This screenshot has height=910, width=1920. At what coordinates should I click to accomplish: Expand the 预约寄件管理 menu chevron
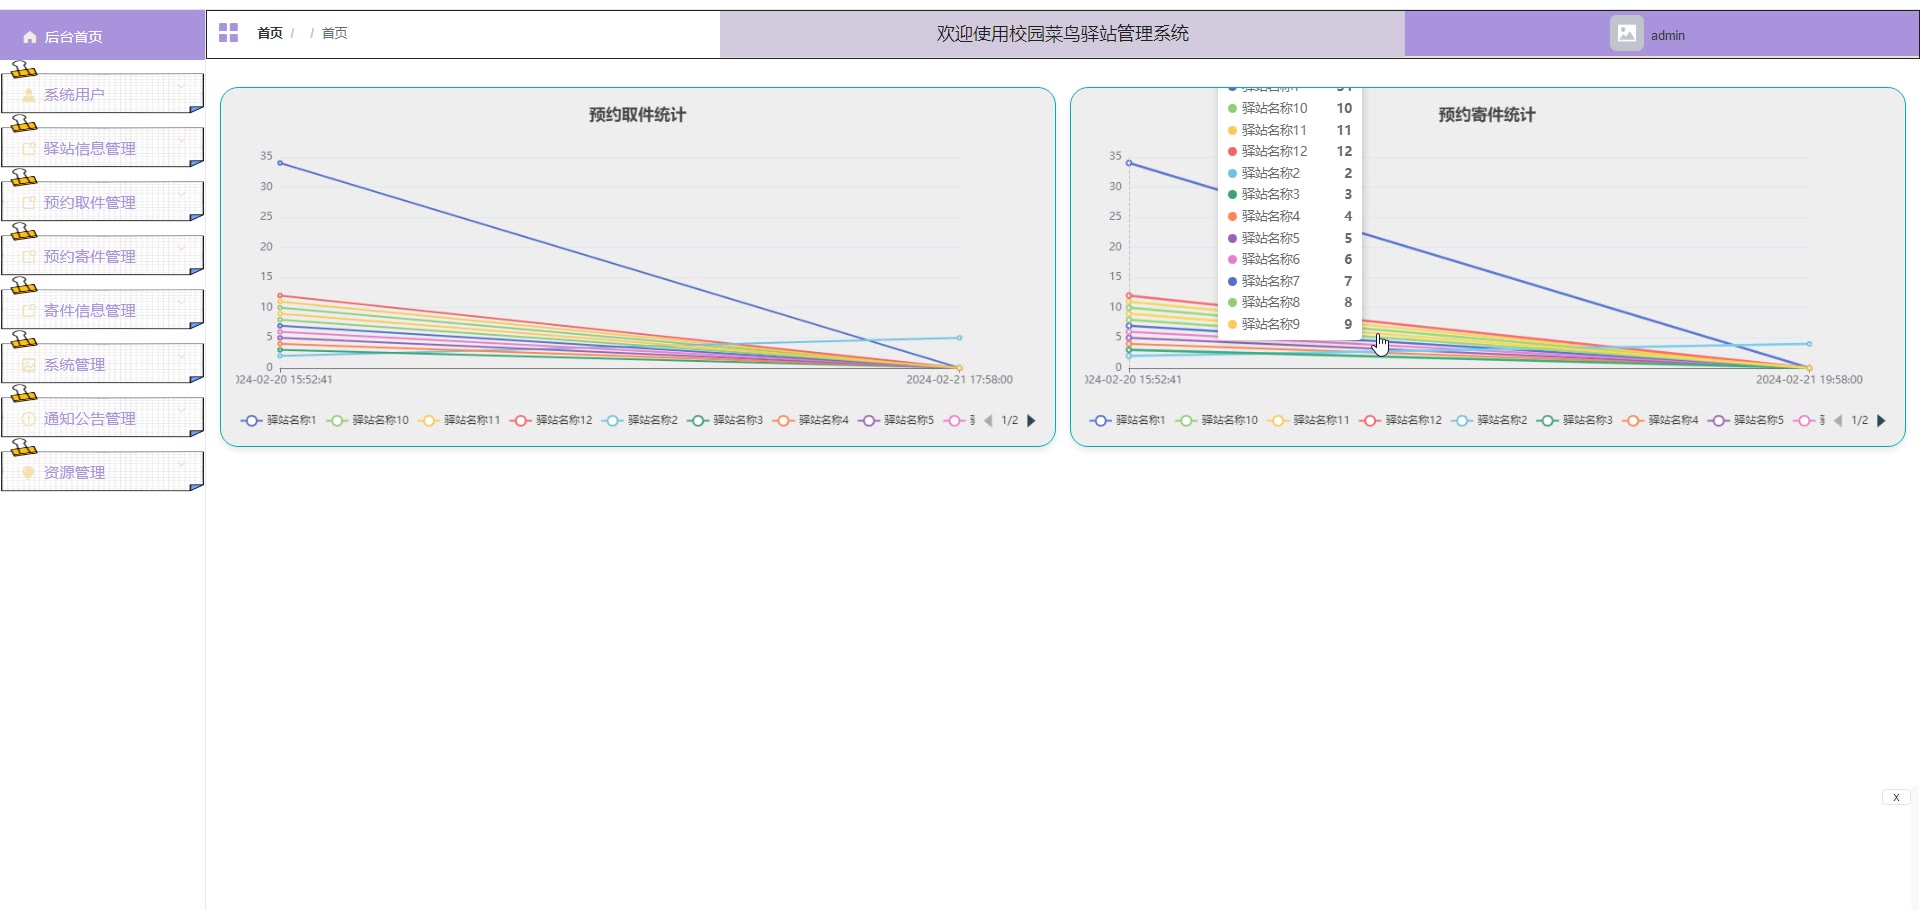click(x=181, y=248)
